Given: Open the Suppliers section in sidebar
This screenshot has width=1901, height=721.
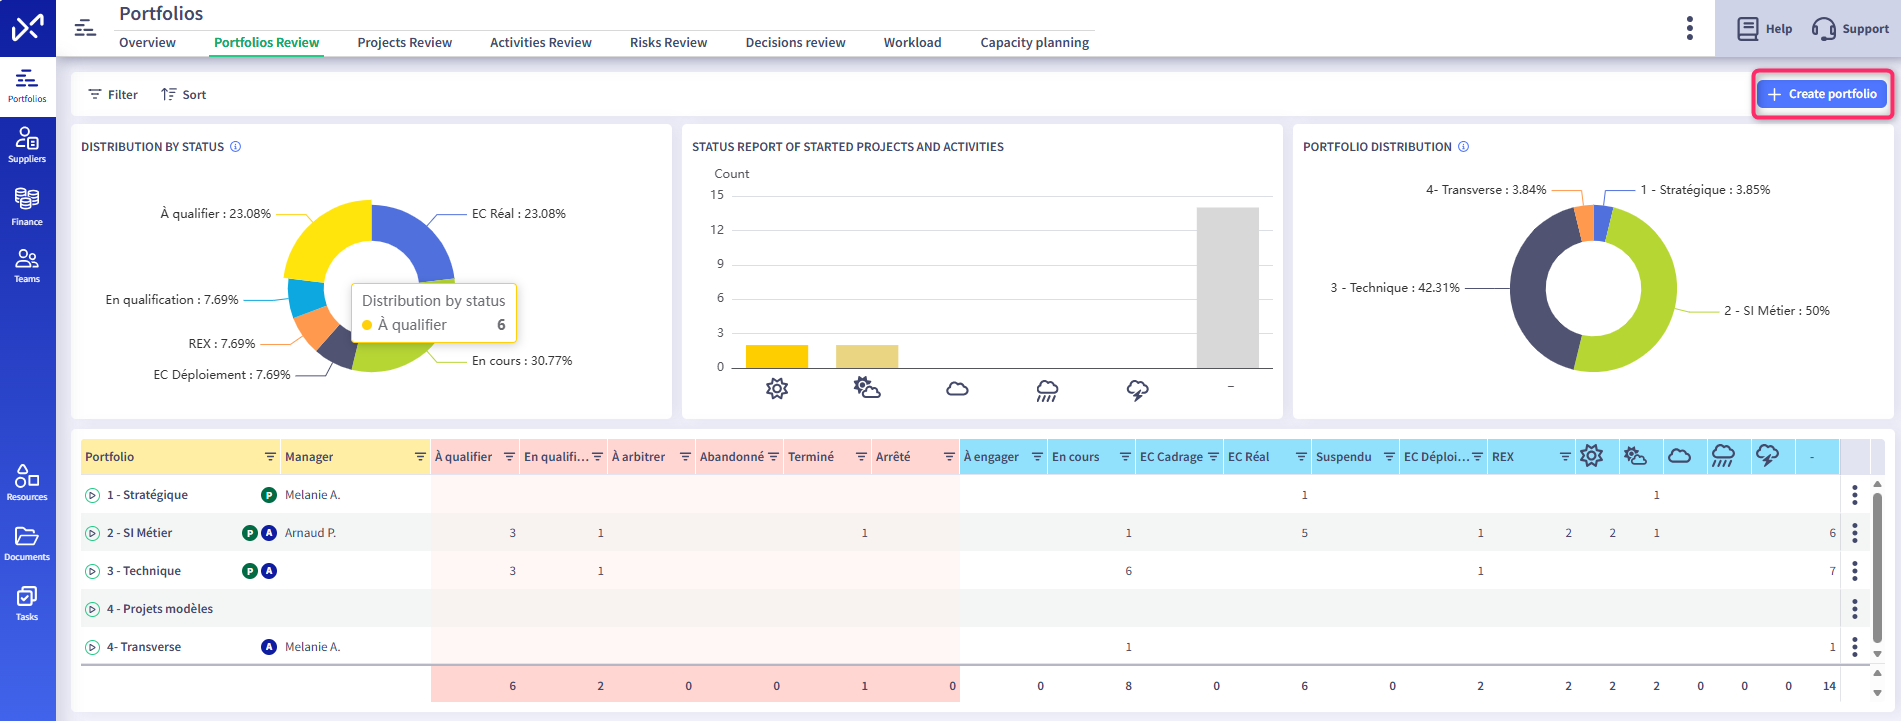Looking at the screenshot, I should [x=27, y=145].
